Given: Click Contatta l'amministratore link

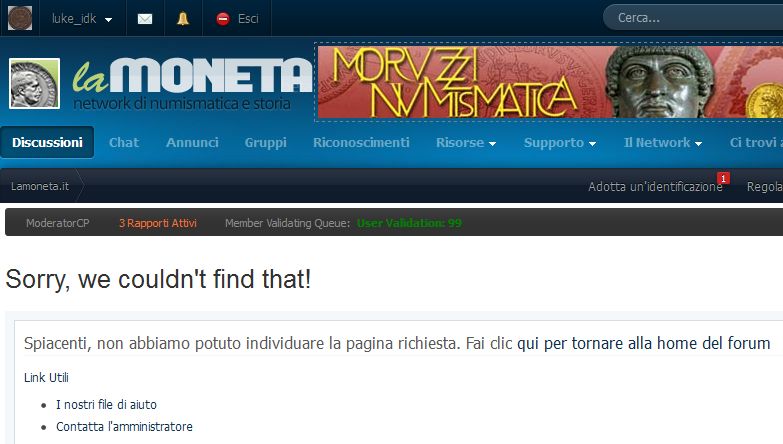Looking at the screenshot, I should (x=124, y=427).
